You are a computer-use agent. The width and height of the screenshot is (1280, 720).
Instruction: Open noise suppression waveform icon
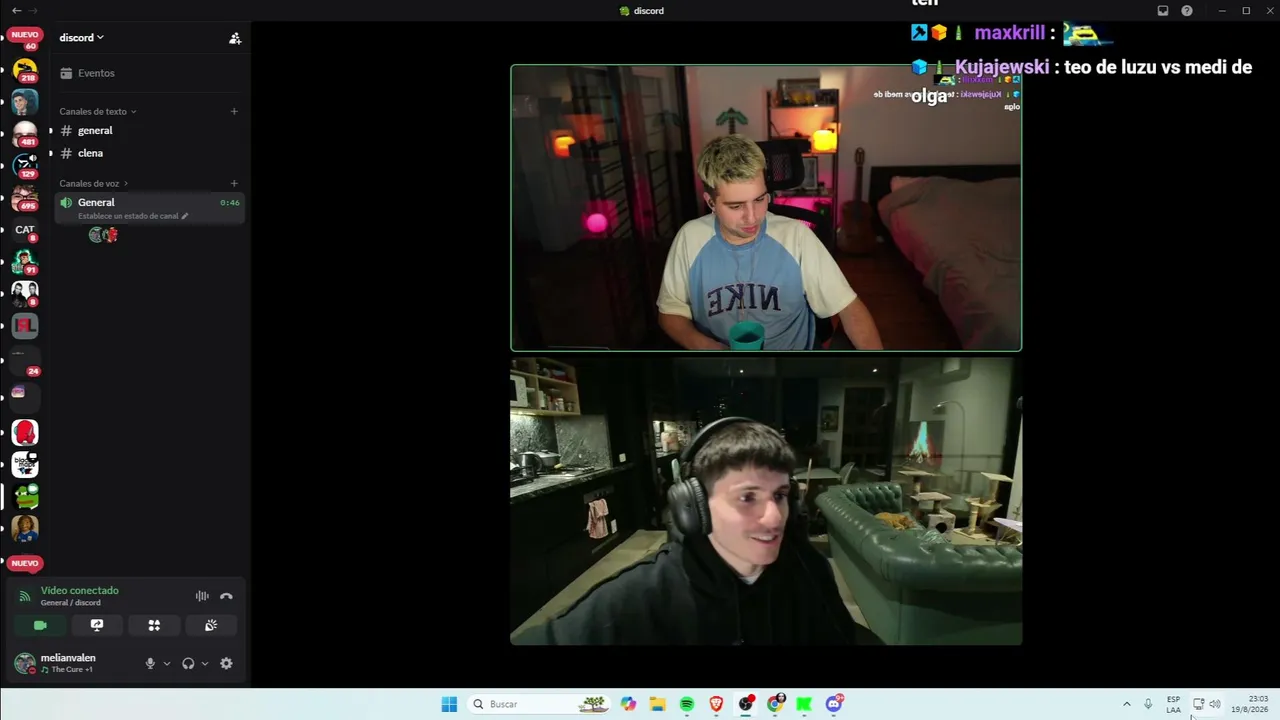tap(202, 596)
